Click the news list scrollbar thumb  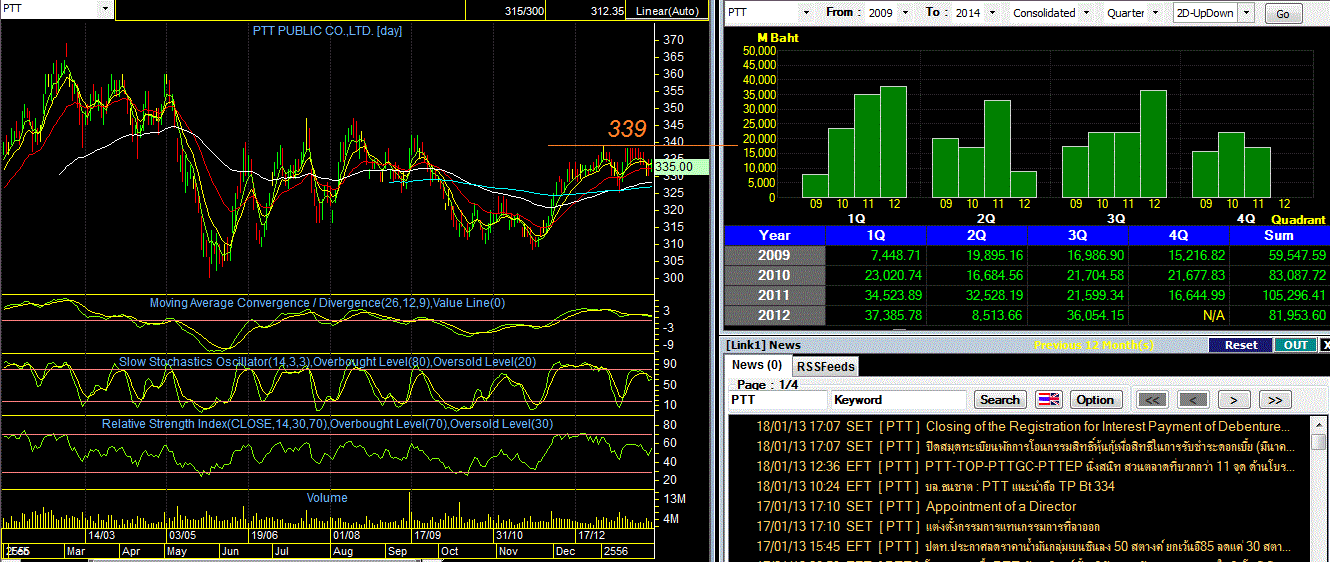(x=1318, y=441)
